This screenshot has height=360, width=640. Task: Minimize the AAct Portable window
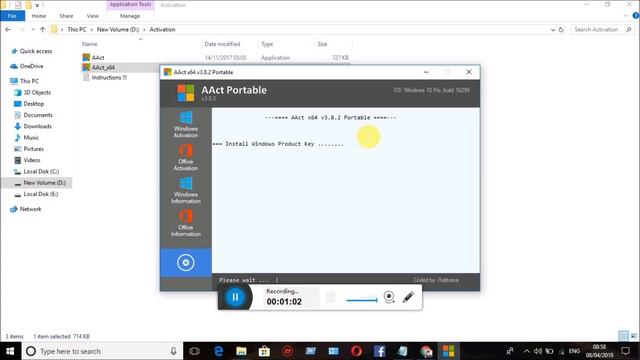click(426, 72)
